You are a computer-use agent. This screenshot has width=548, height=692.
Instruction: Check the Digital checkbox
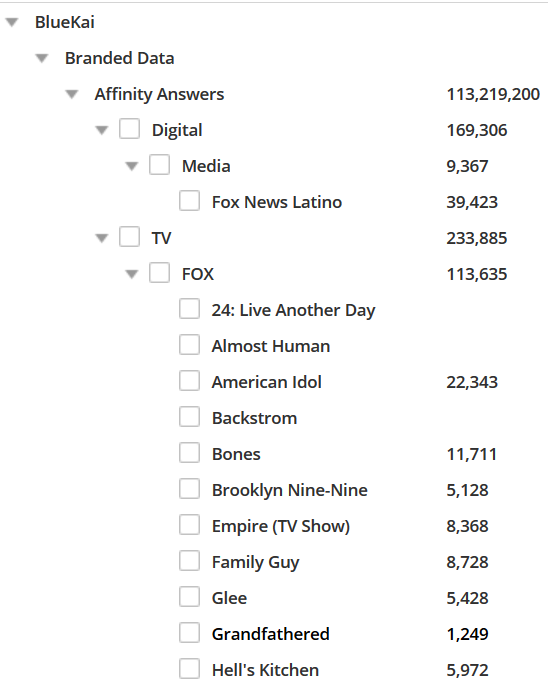click(129, 129)
